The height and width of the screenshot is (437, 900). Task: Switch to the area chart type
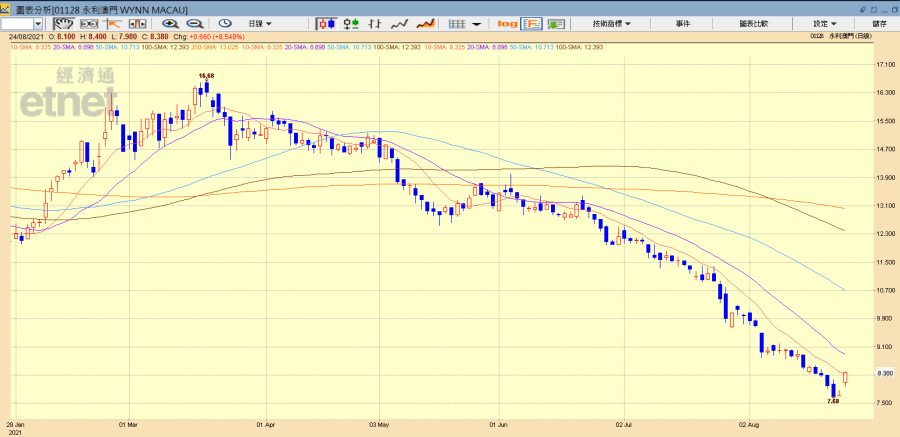point(424,23)
